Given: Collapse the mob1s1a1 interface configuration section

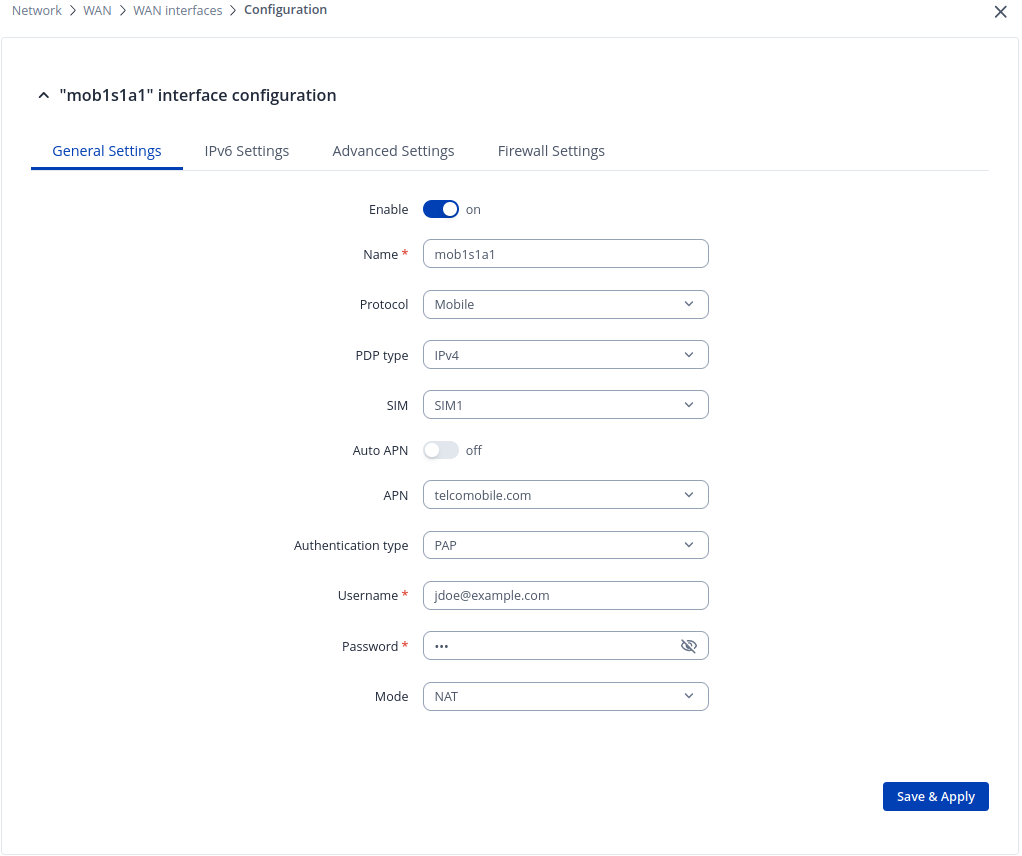Looking at the screenshot, I should (x=43, y=96).
